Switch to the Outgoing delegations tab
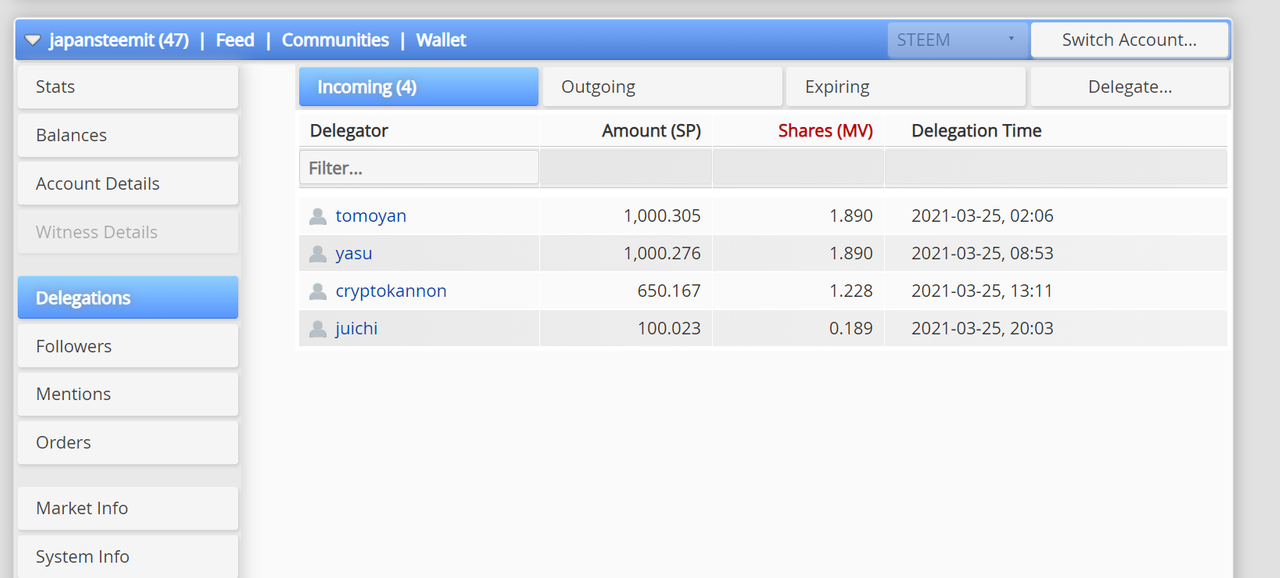 pyautogui.click(x=662, y=87)
